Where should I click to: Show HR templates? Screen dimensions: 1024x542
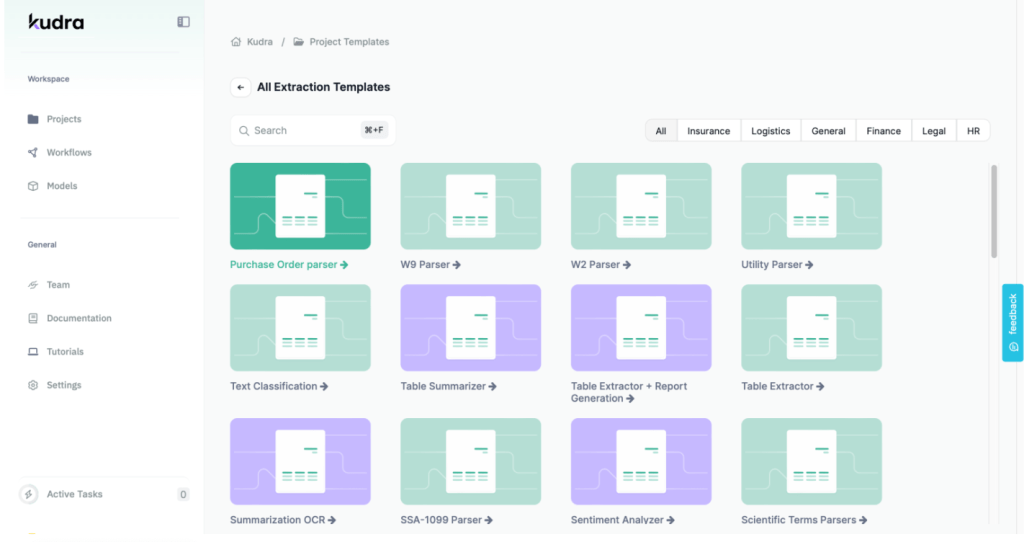click(x=973, y=131)
